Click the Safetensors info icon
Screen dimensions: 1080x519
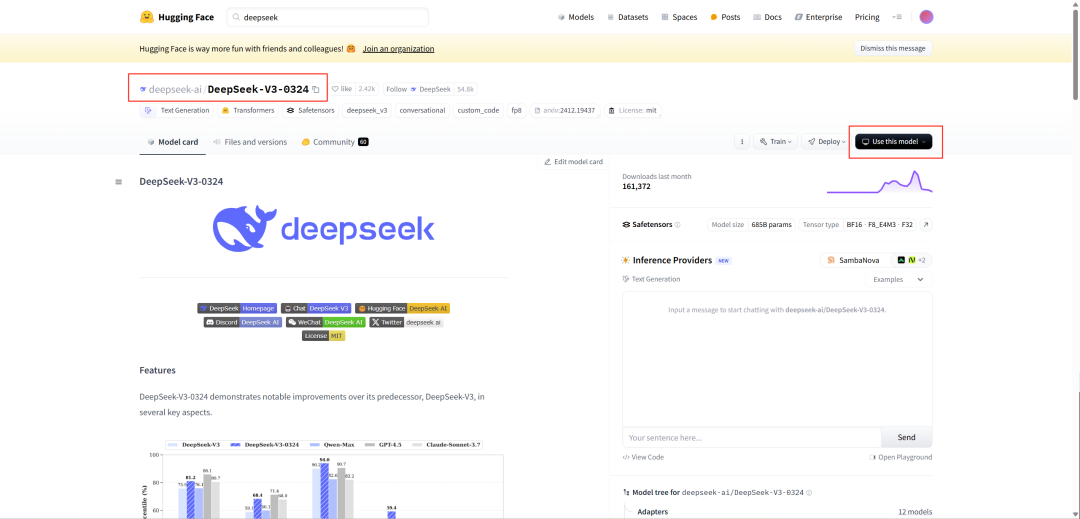(x=678, y=225)
